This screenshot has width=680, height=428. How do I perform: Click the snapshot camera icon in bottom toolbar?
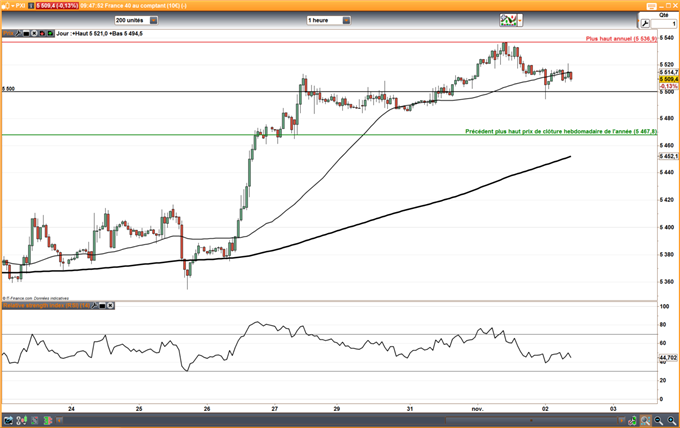point(8,420)
